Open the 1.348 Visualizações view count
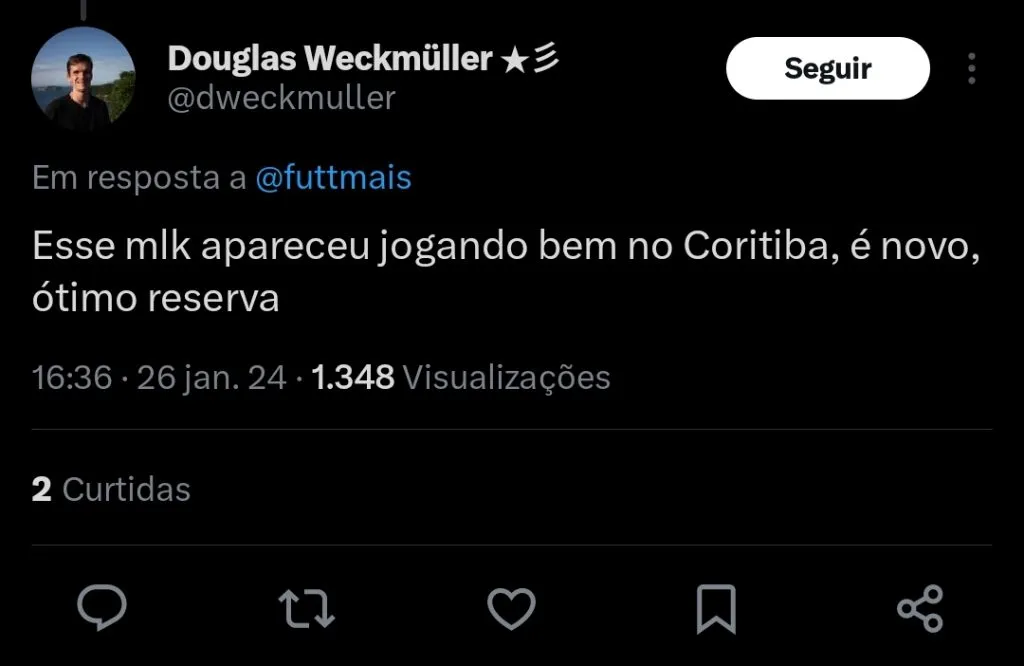Viewport: 1024px width, 666px height. coord(461,377)
